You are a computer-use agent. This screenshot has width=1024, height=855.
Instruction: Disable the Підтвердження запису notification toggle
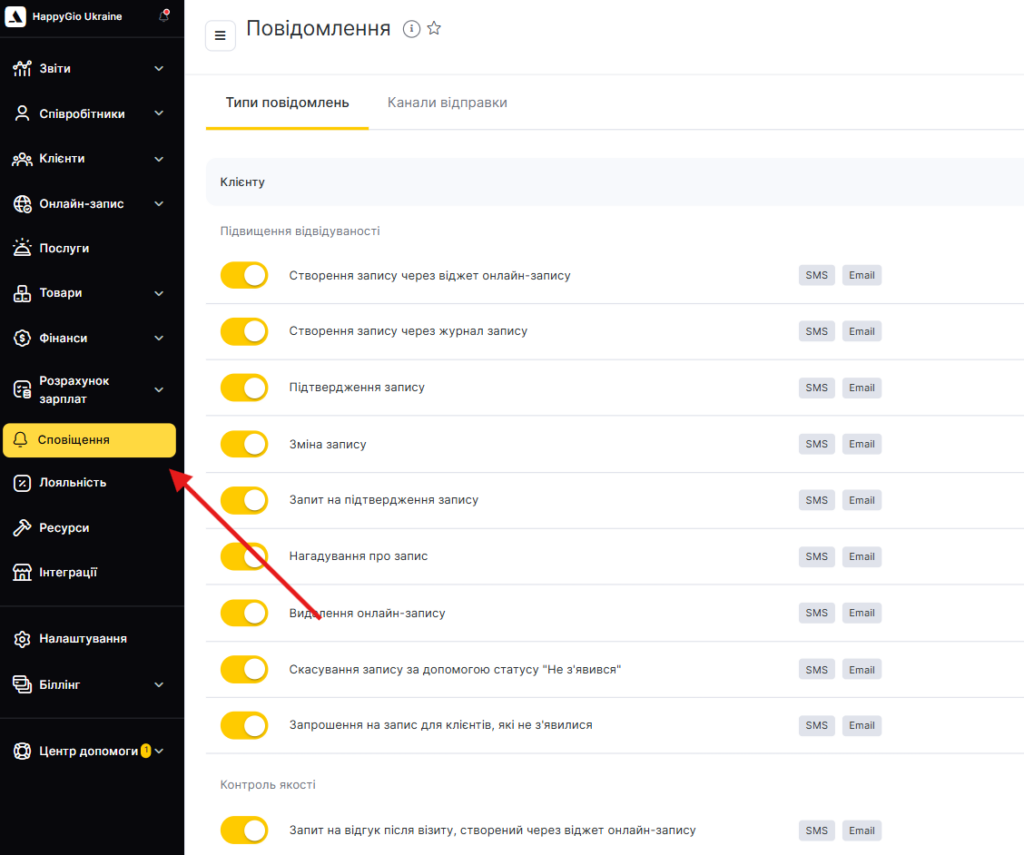(244, 388)
